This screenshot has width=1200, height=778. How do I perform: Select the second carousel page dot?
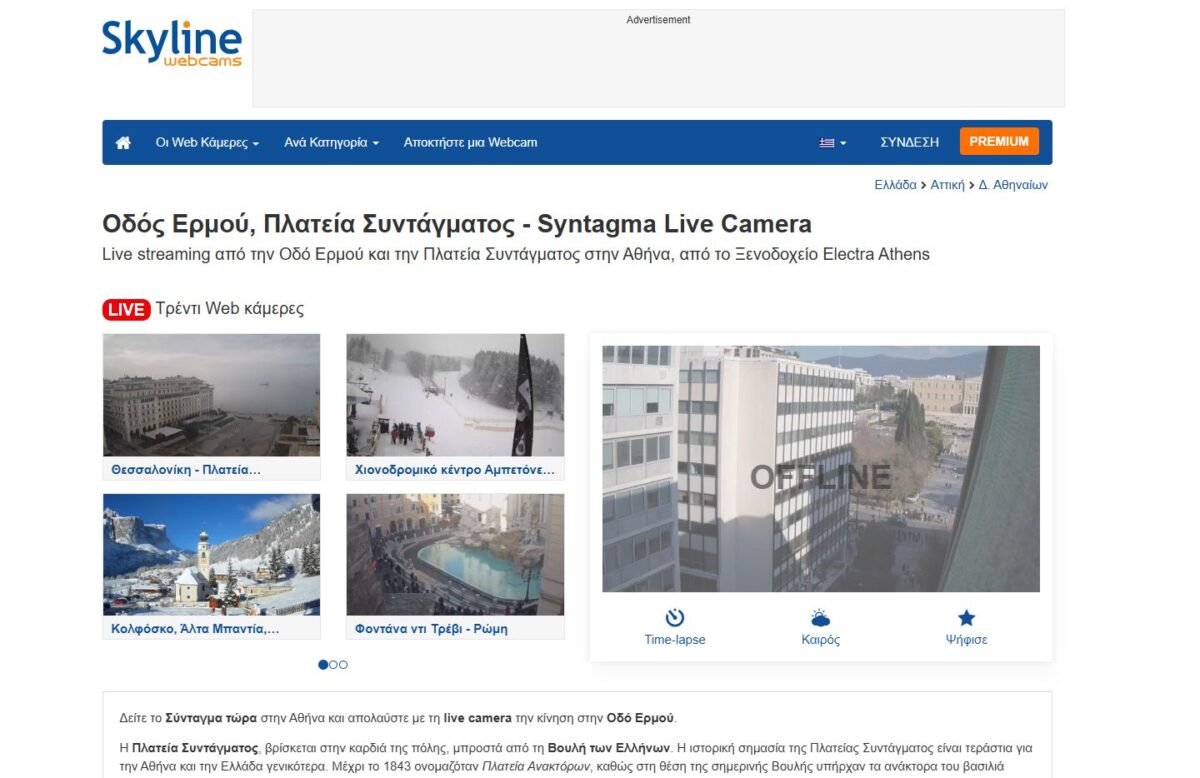[x=333, y=664]
